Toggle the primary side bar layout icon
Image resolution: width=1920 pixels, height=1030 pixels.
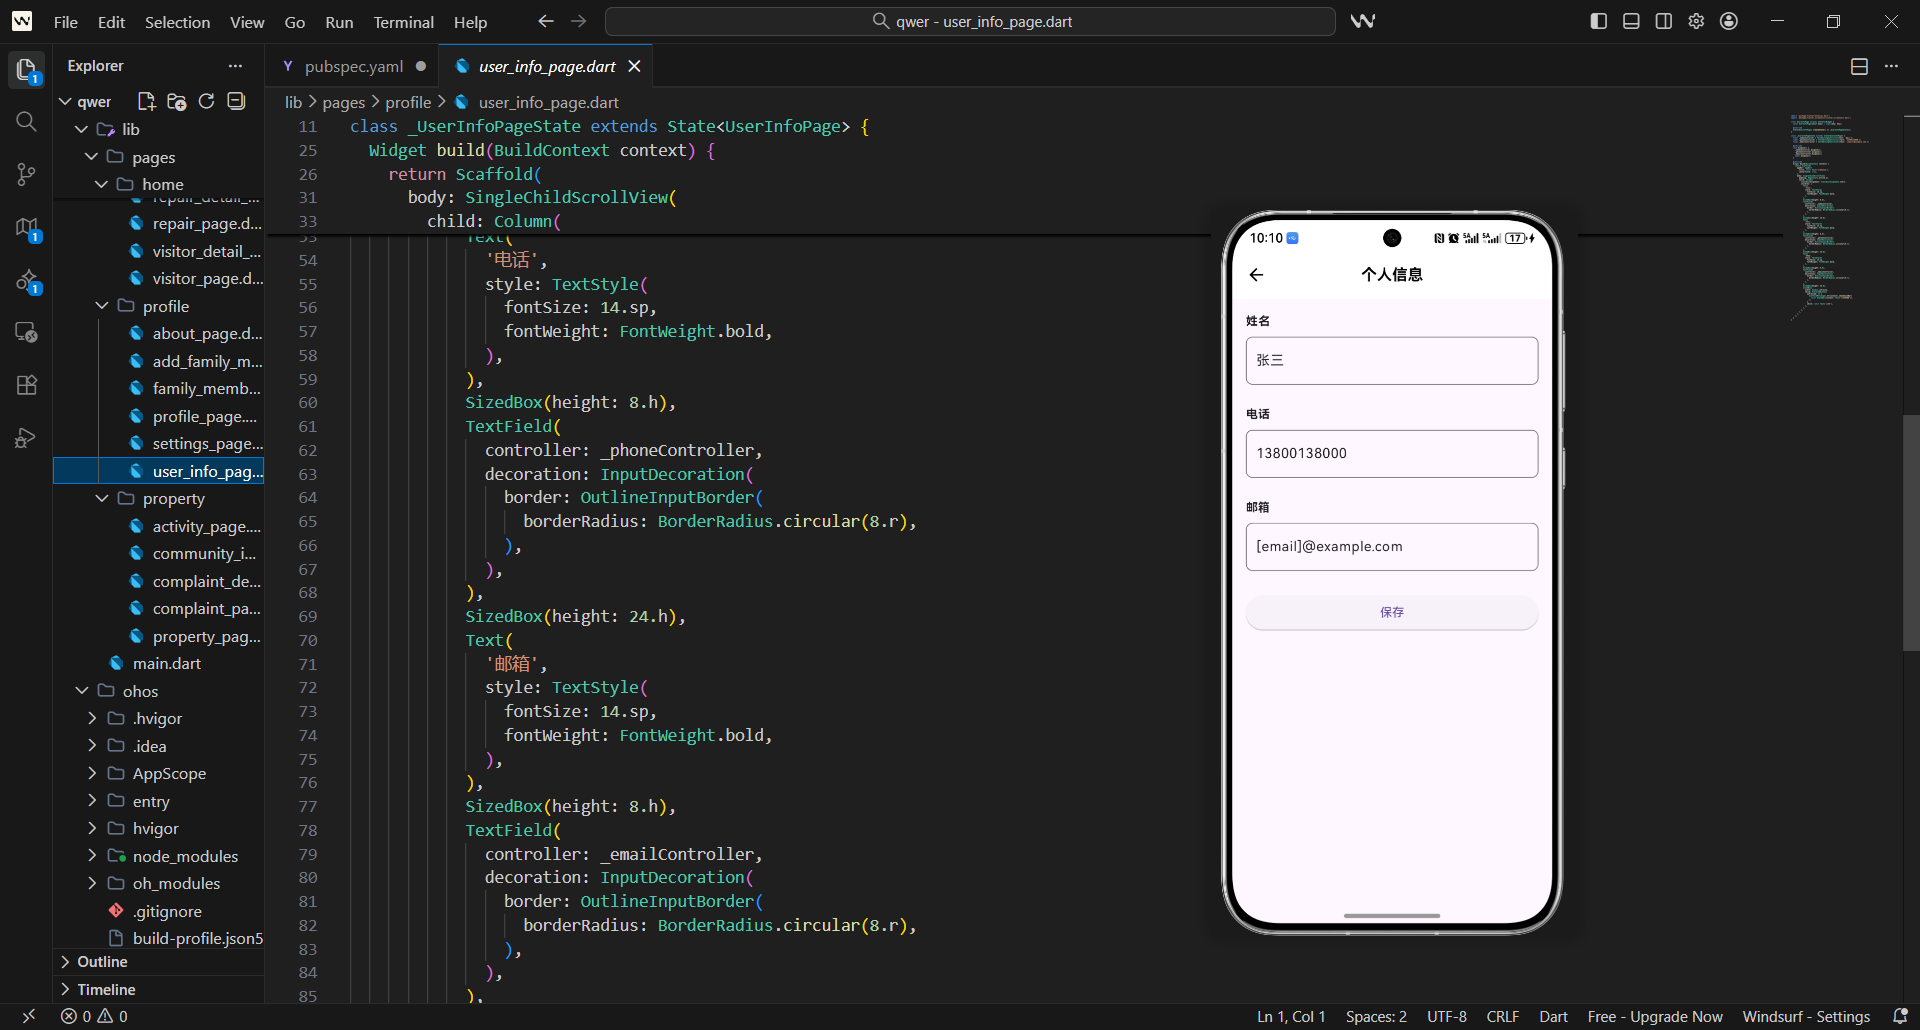coord(1599,21)
